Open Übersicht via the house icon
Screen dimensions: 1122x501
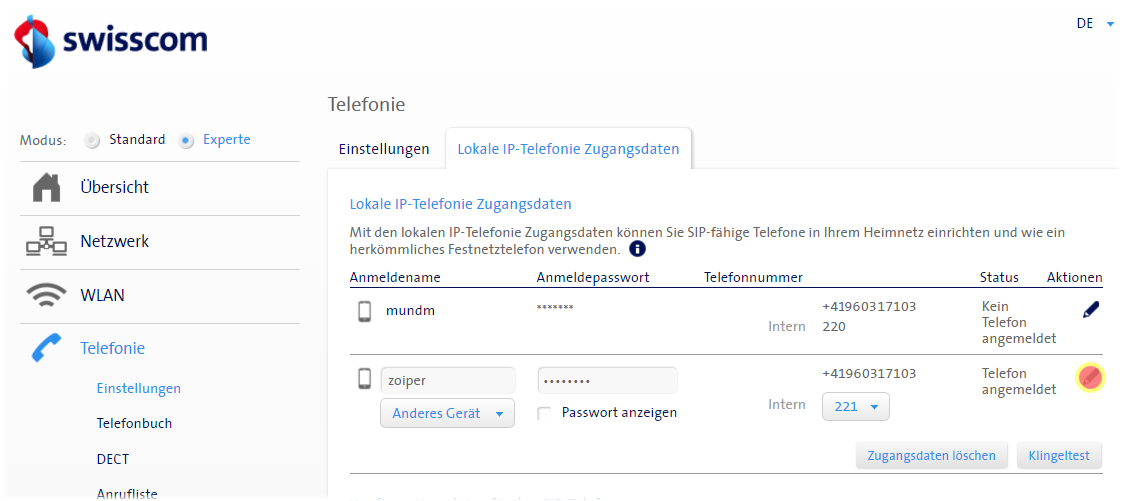pyautogui.click(x=46, y=188)
